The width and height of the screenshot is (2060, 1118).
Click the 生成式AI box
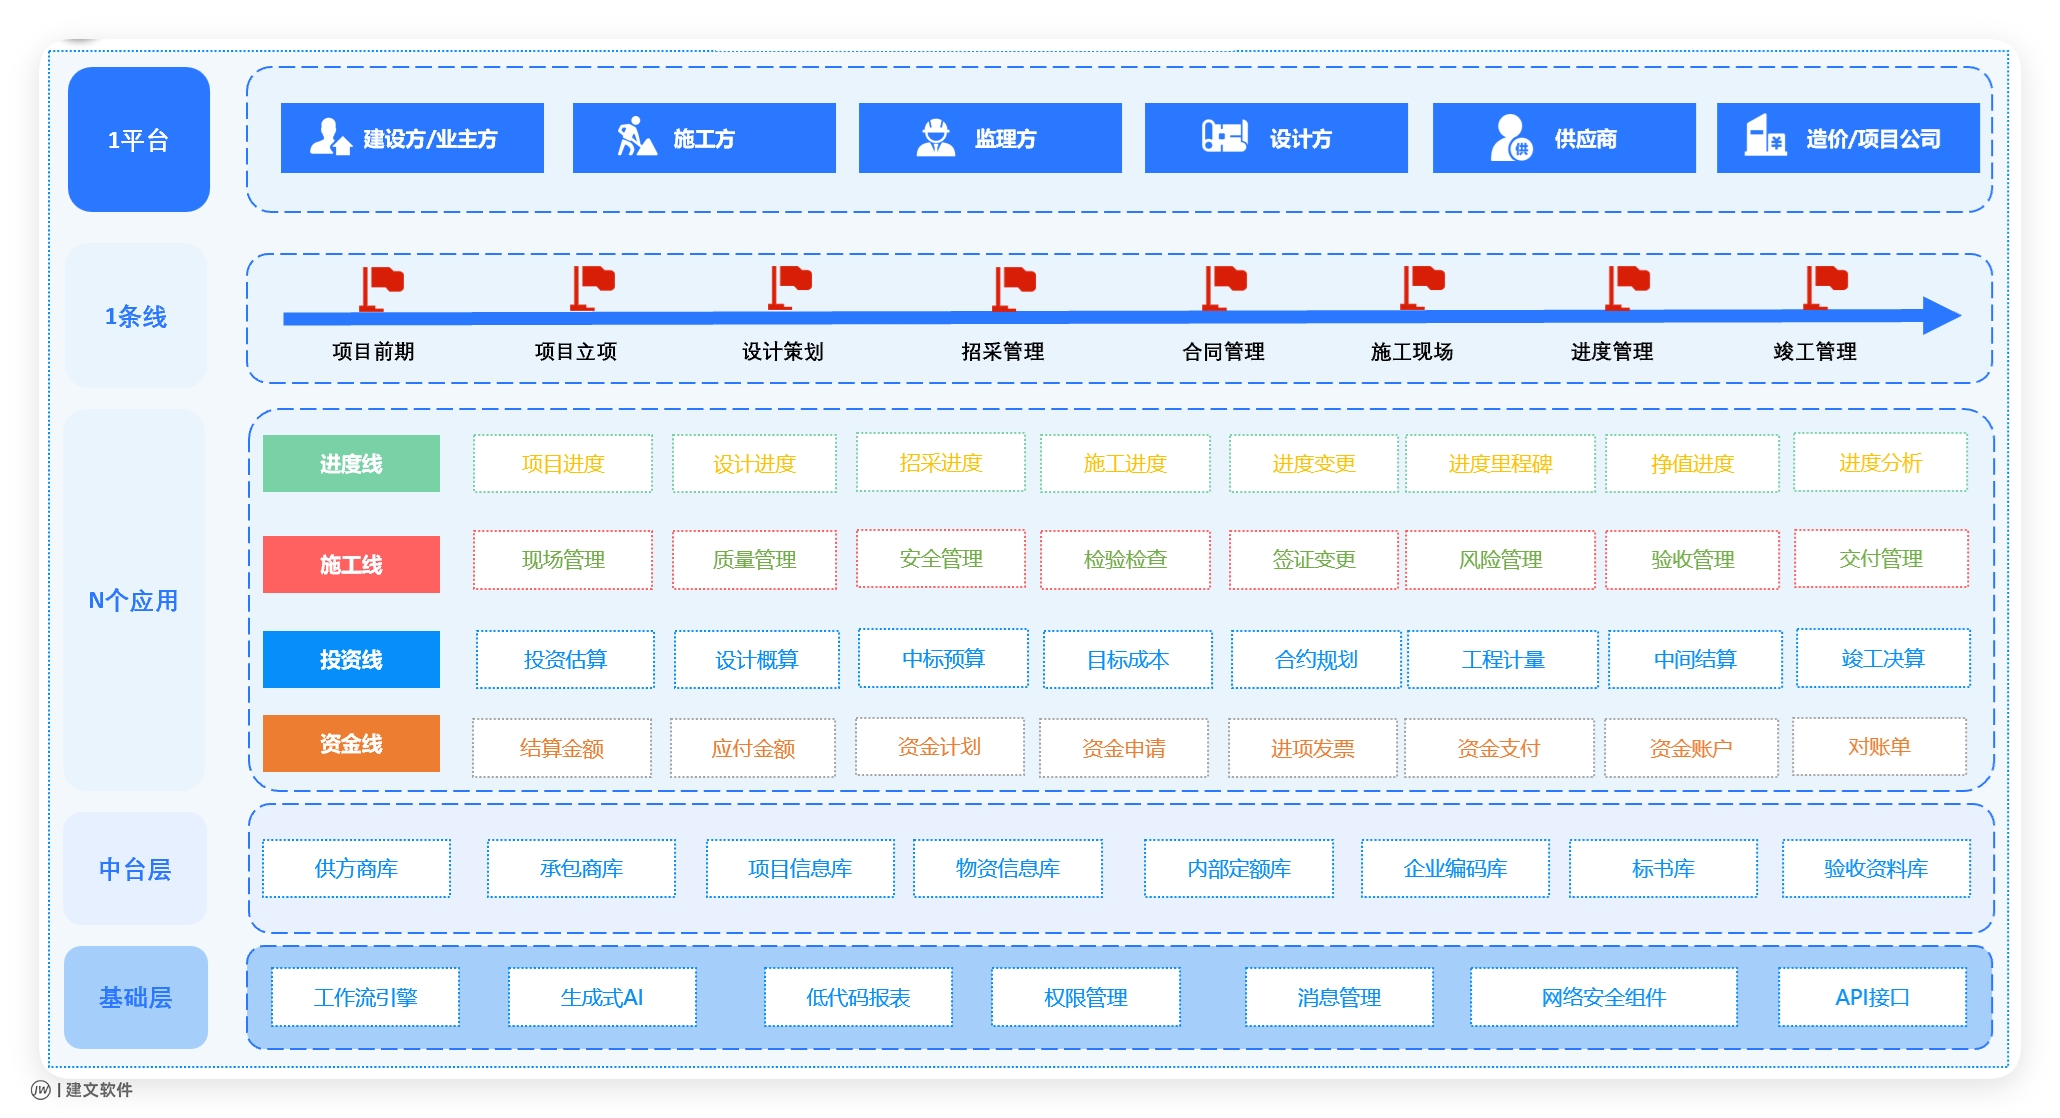tap(602, 997)
